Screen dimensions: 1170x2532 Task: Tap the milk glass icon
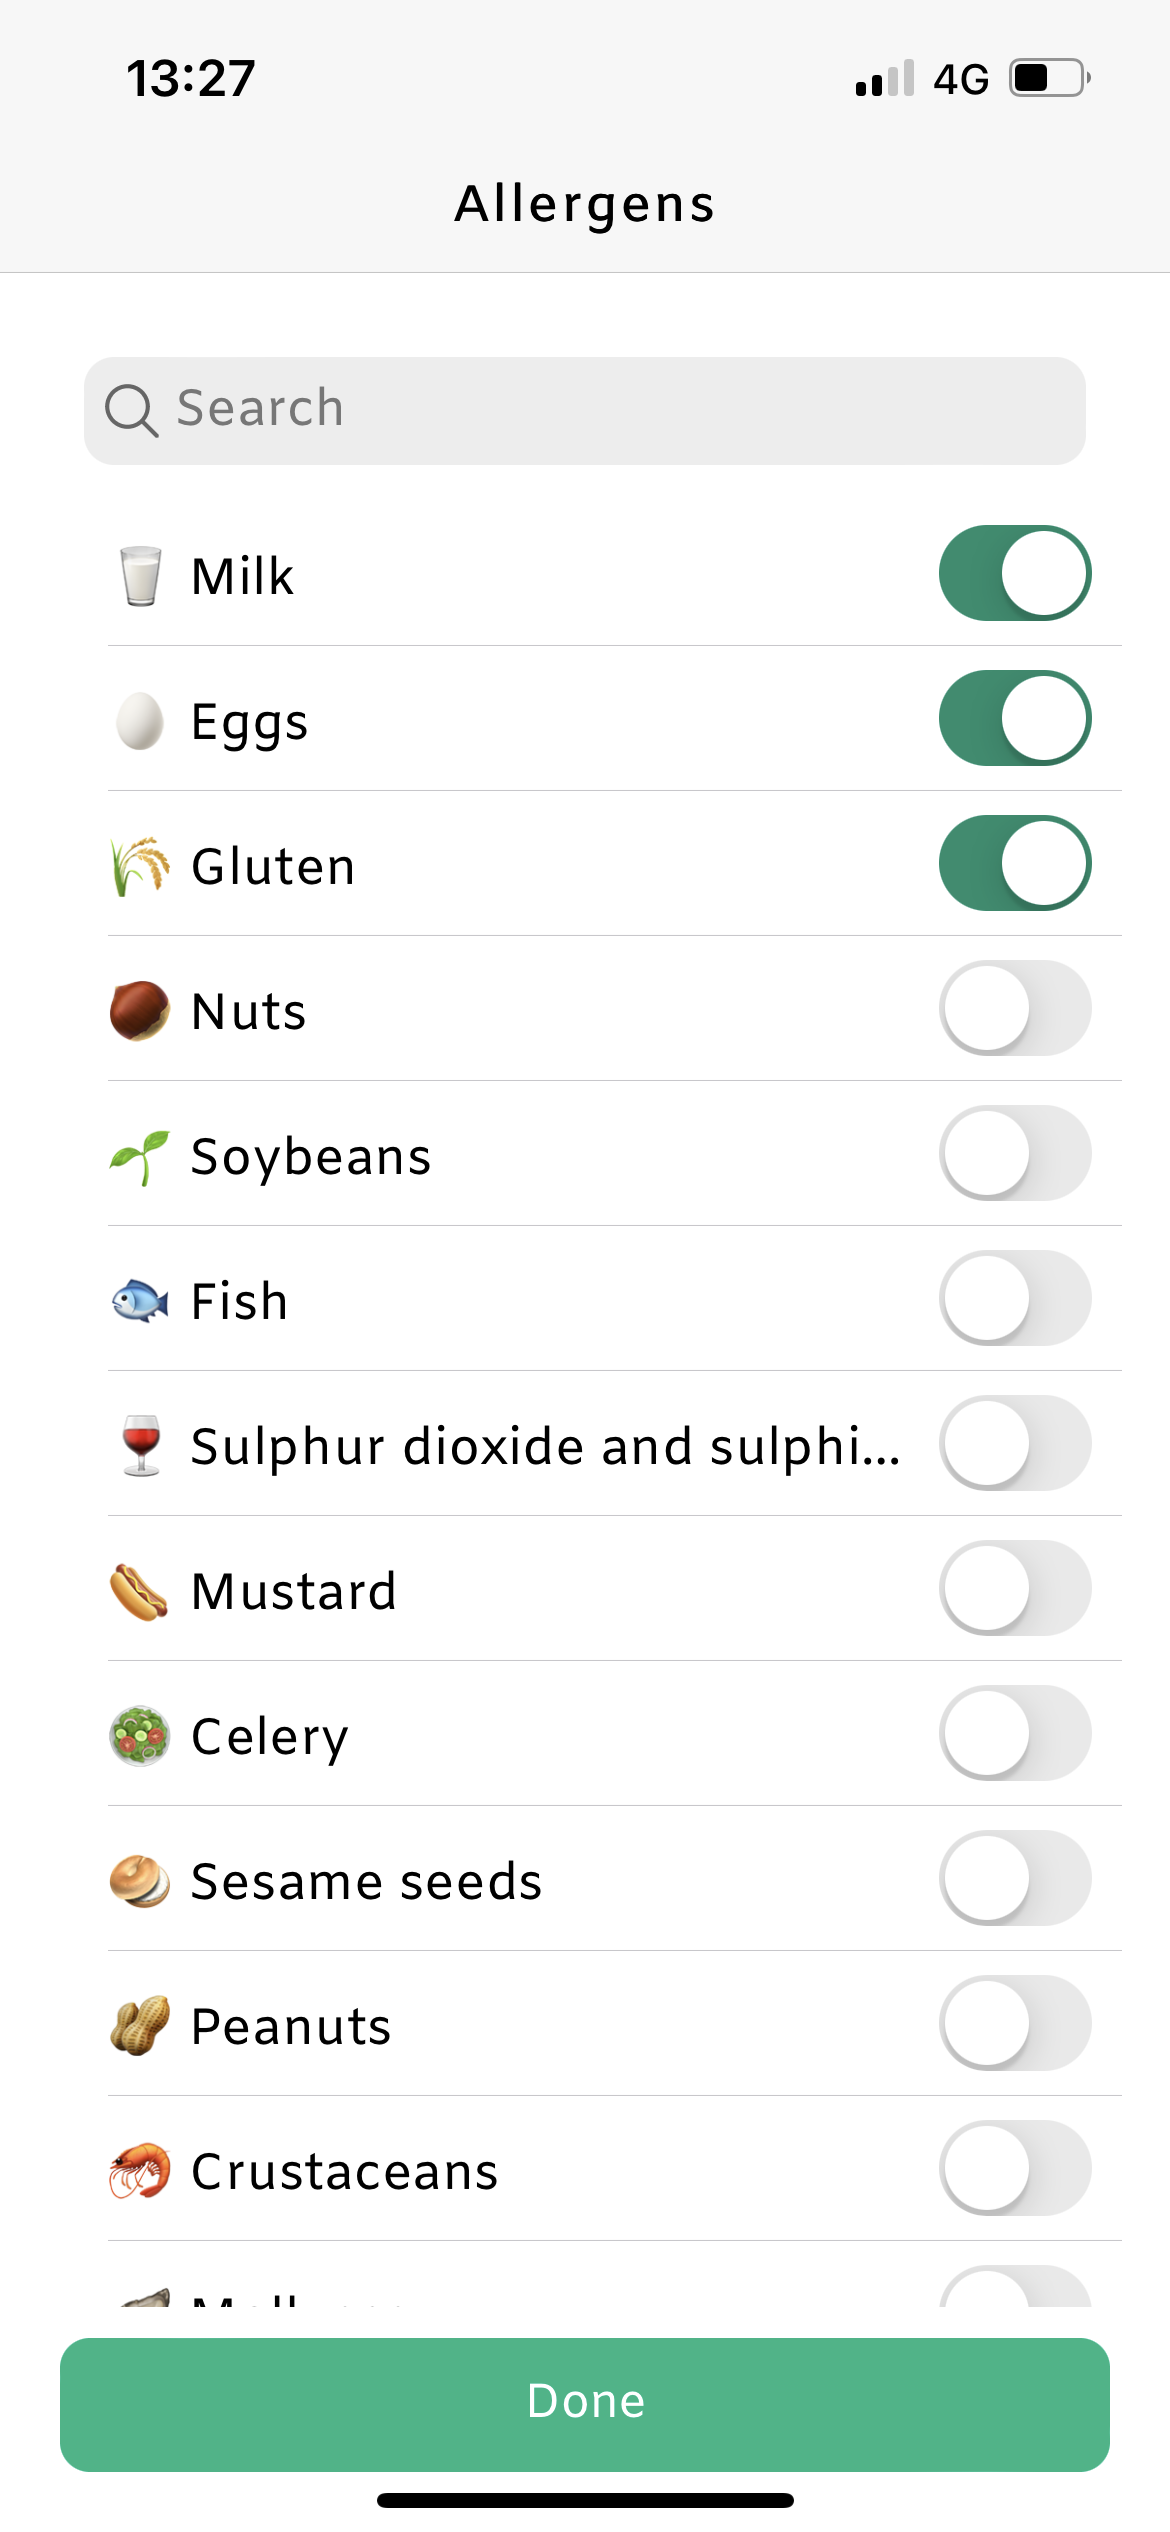[x=140, y=576]
